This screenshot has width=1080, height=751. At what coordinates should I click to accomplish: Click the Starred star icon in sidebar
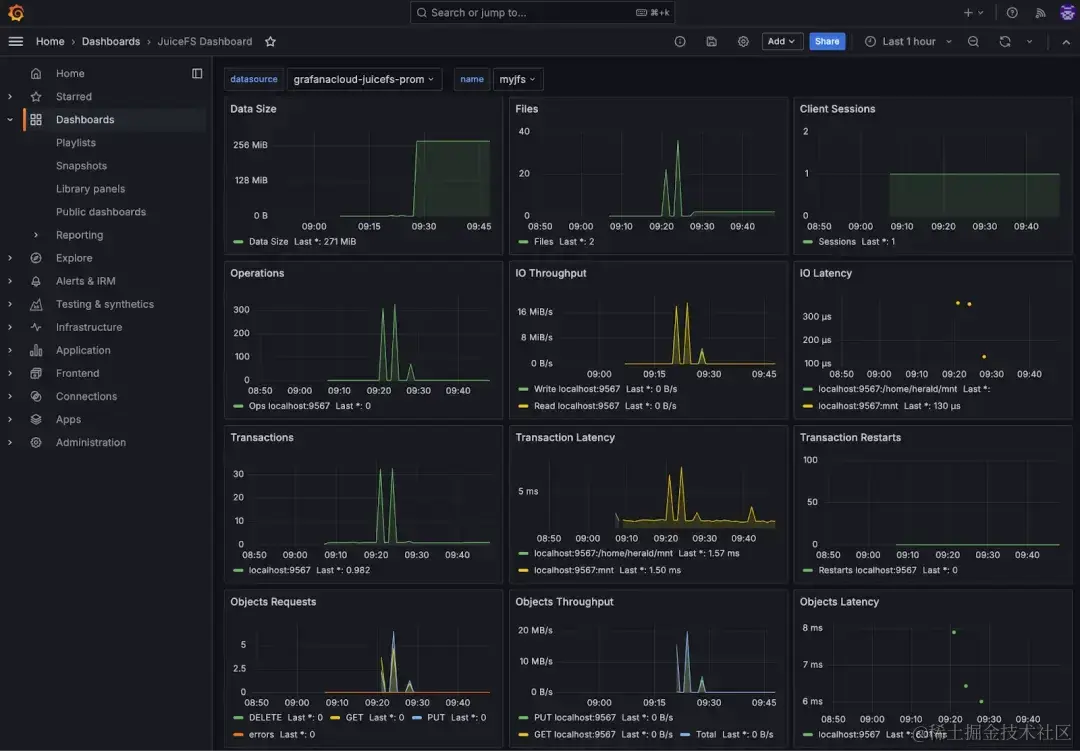[36, 96]
